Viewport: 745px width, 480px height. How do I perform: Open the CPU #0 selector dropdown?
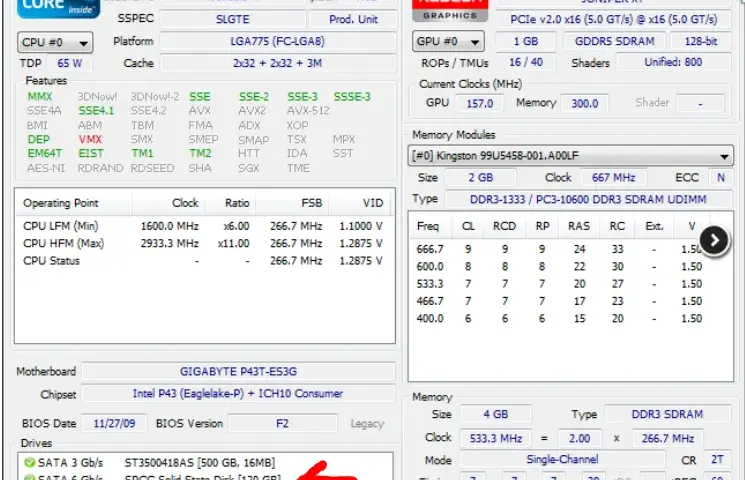tap(55, 42)
